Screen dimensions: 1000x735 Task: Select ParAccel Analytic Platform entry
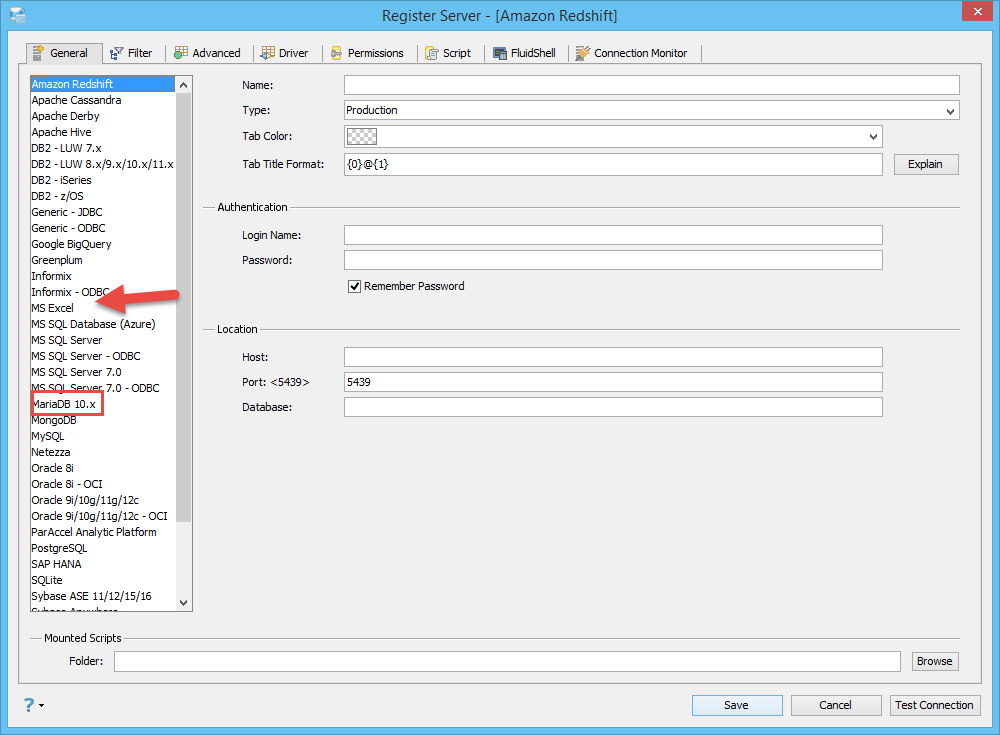(x=103, y=532)
